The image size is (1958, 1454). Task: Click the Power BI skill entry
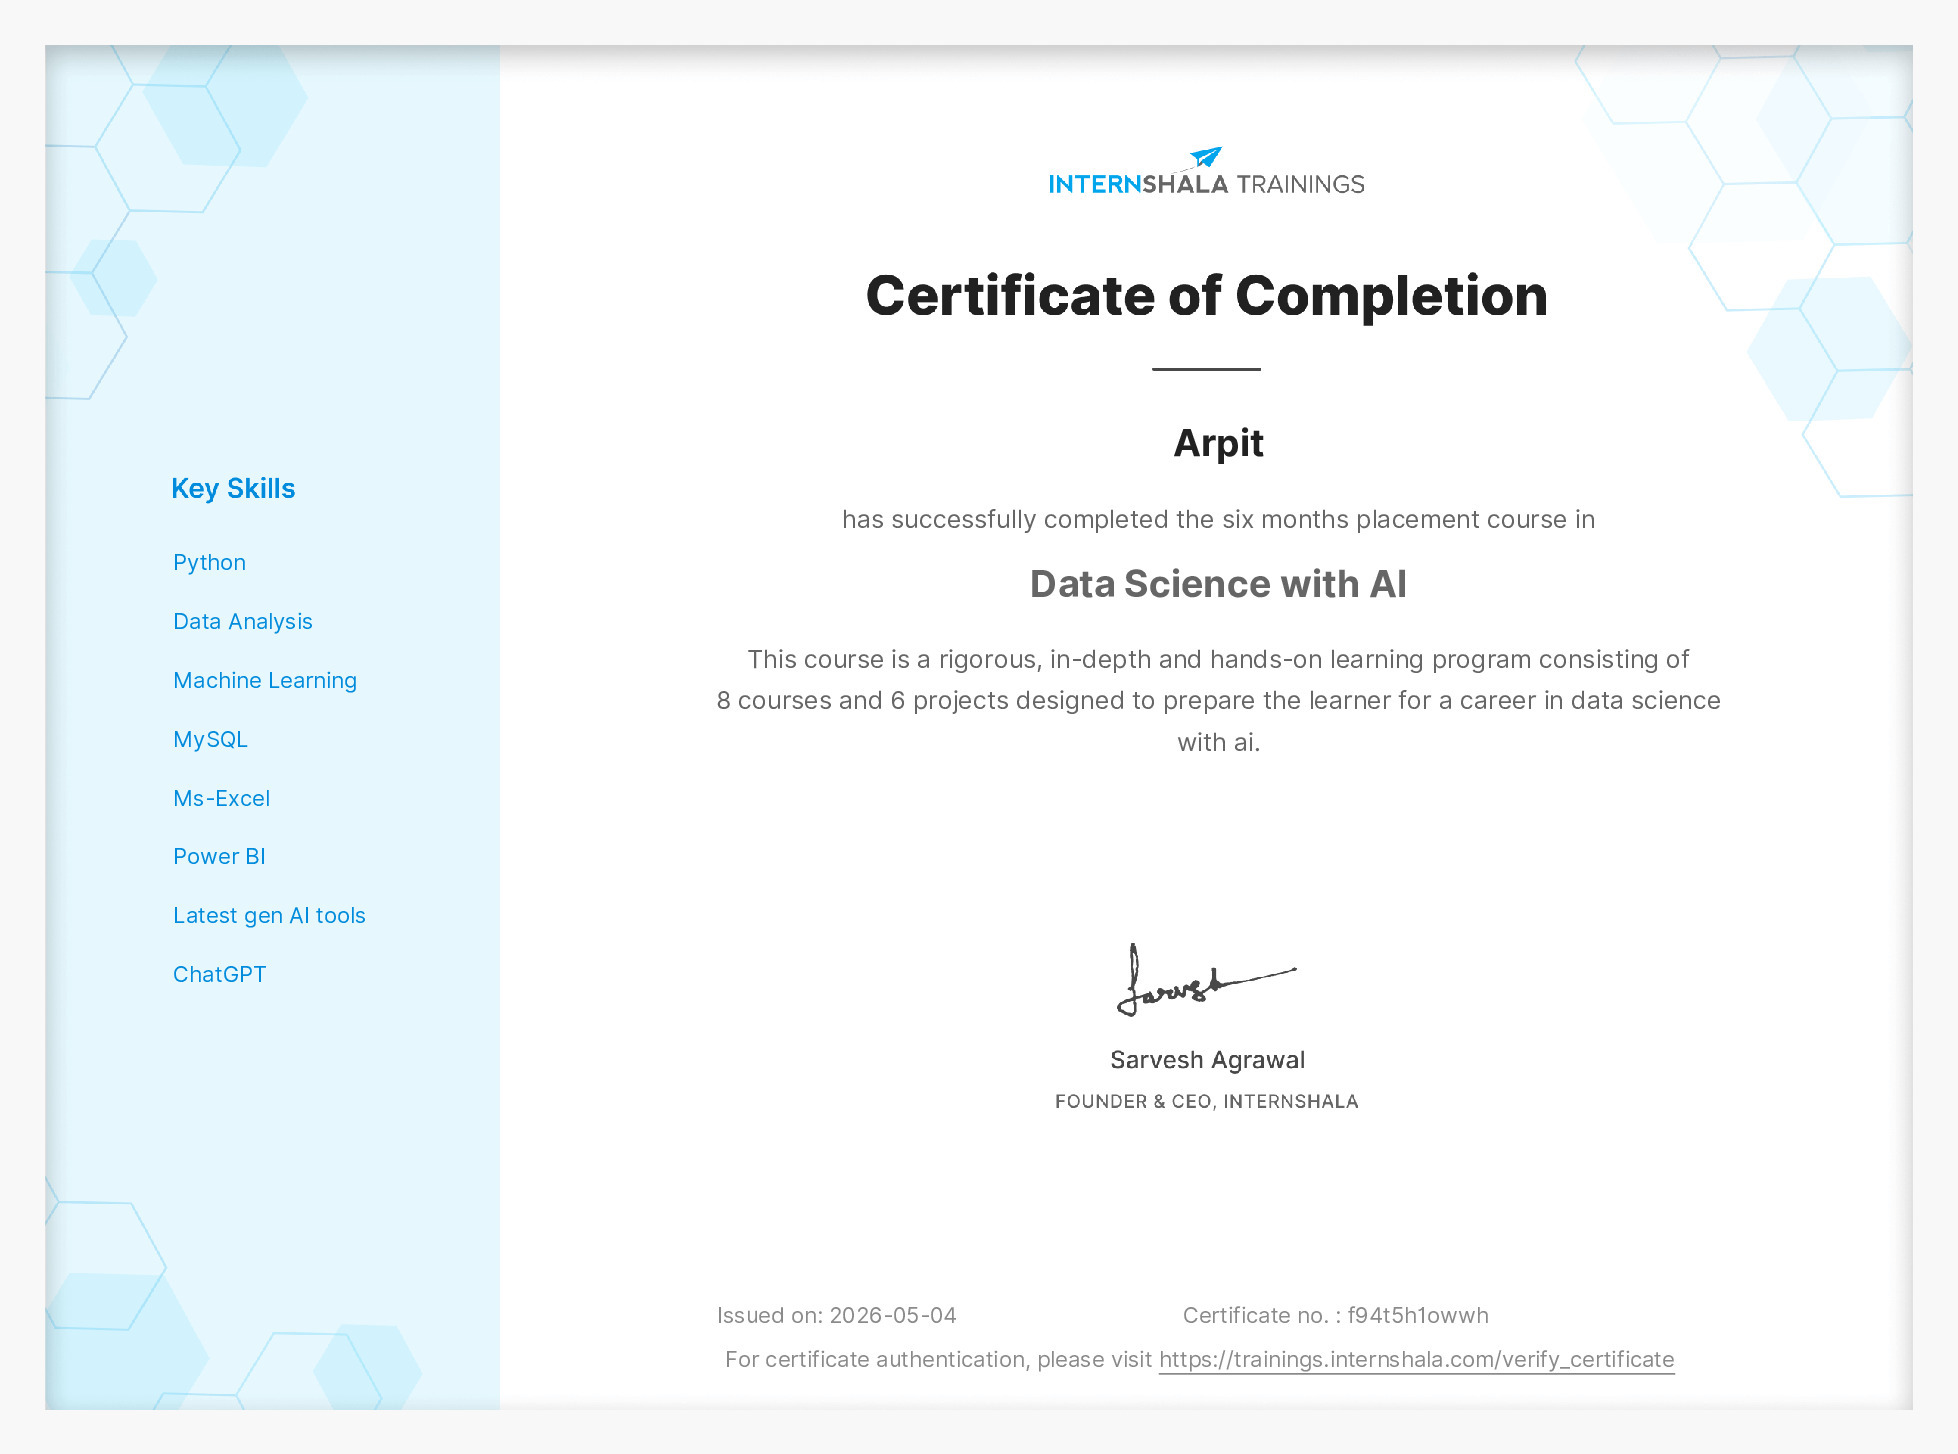219,856
